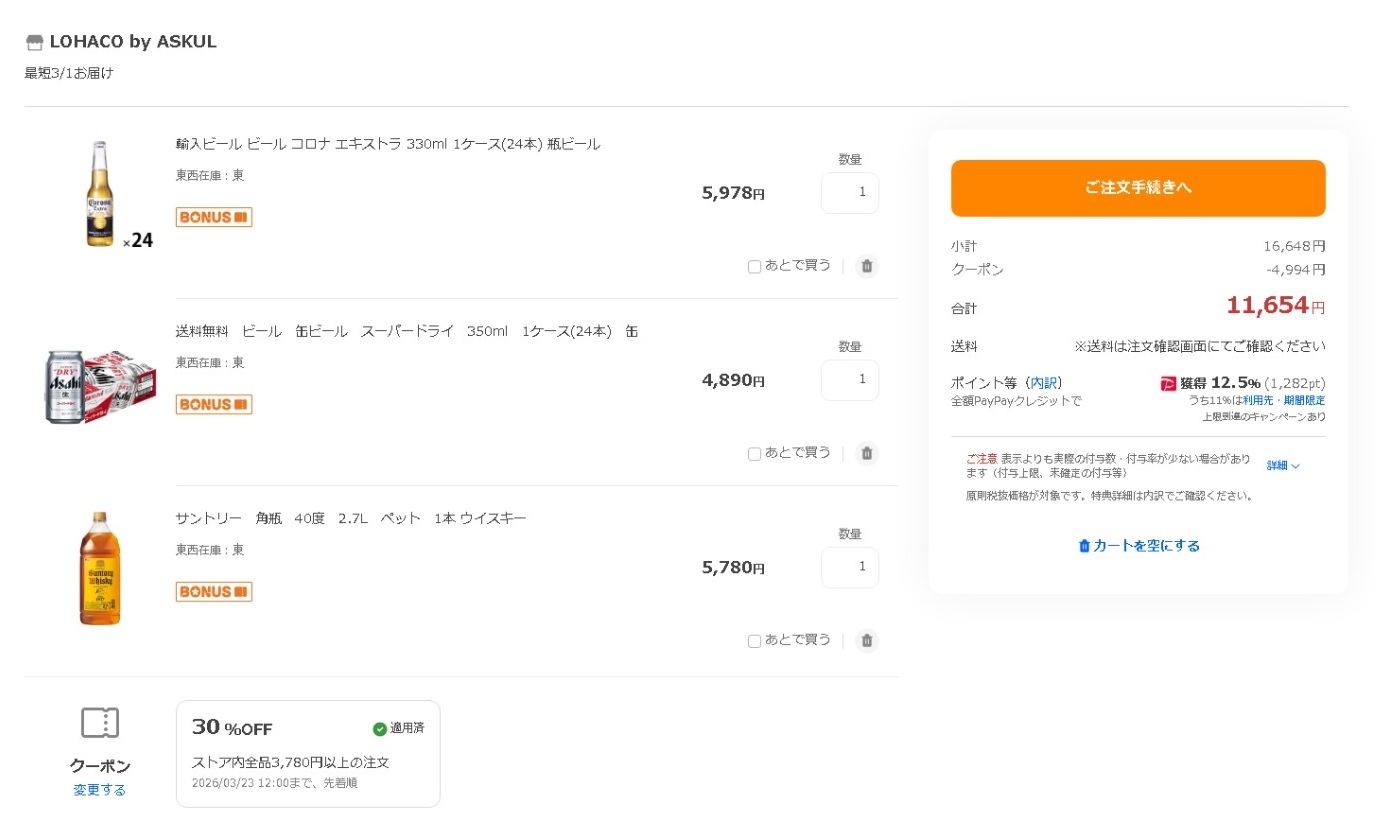Screen dimensions: 1375x834
Task: Click the coupon ticket icon
Action: point(100,723)
